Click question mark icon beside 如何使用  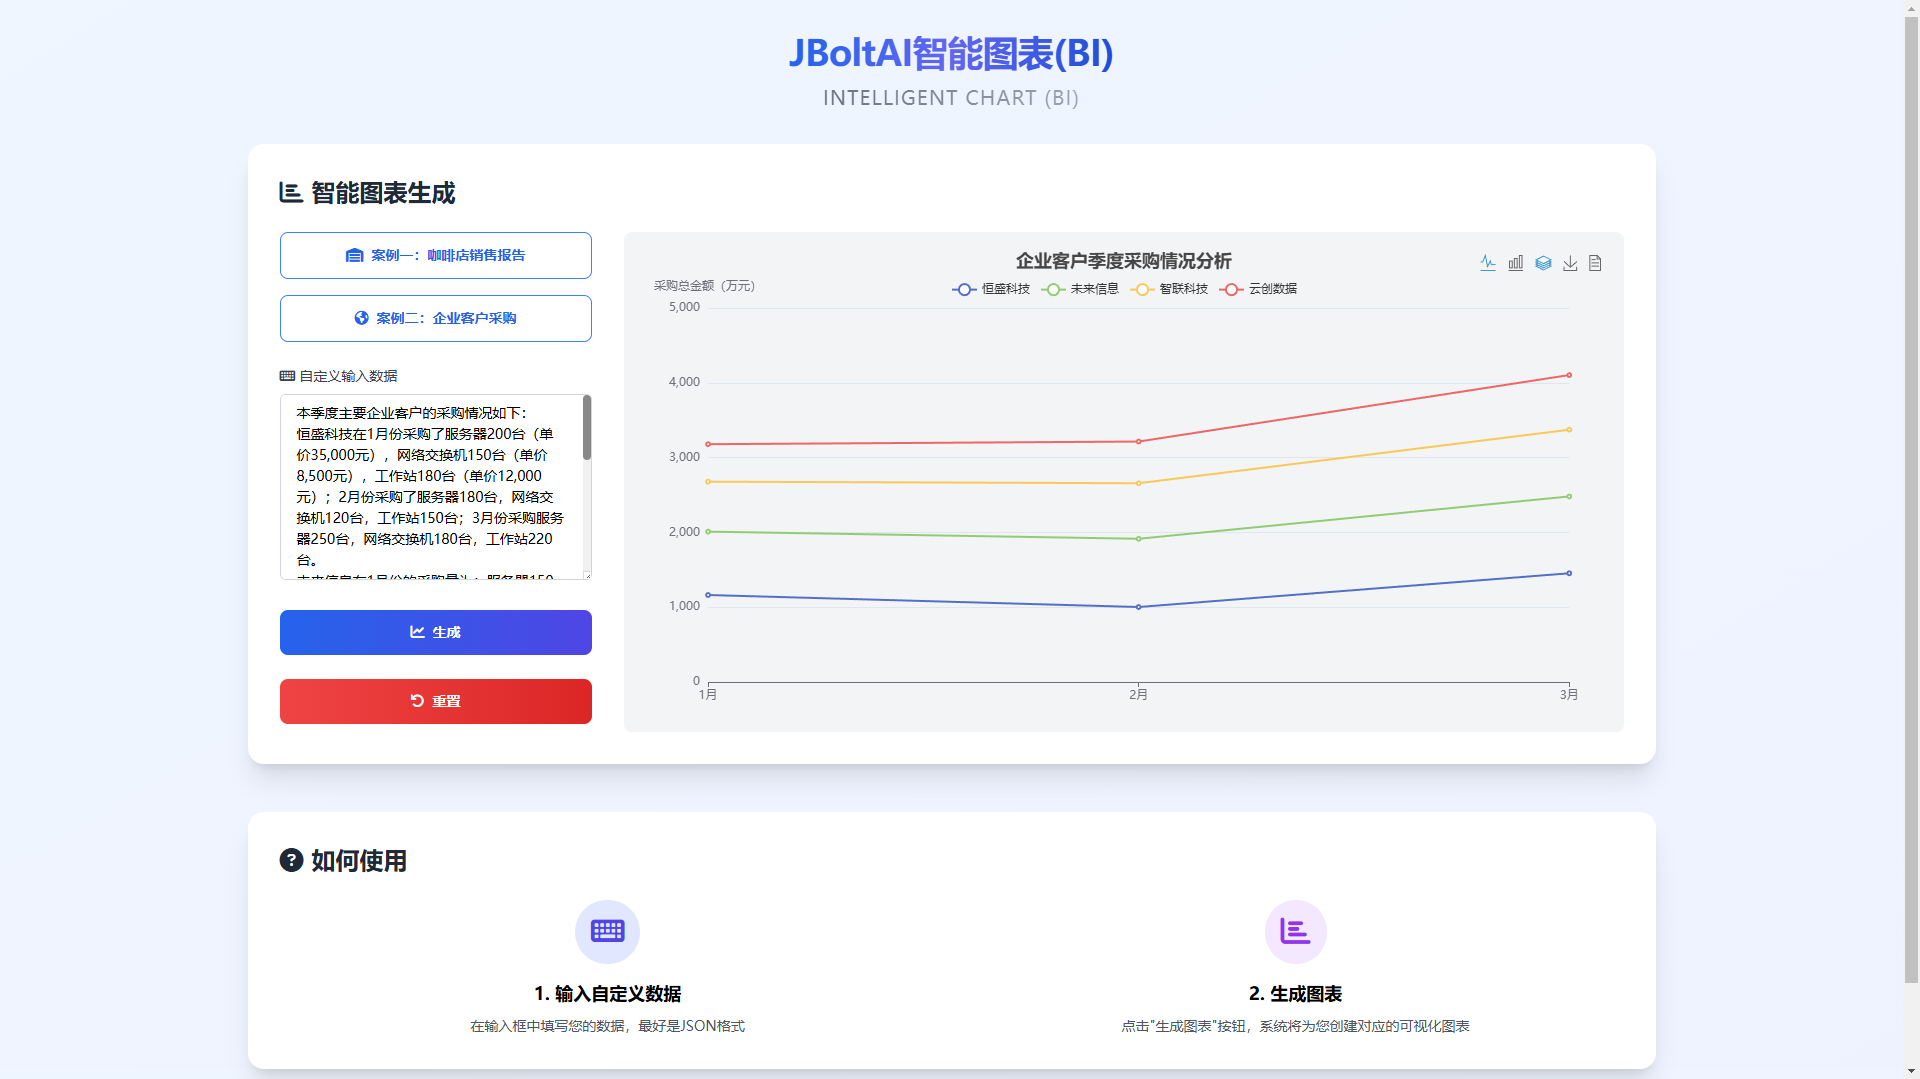pos(291,860)
